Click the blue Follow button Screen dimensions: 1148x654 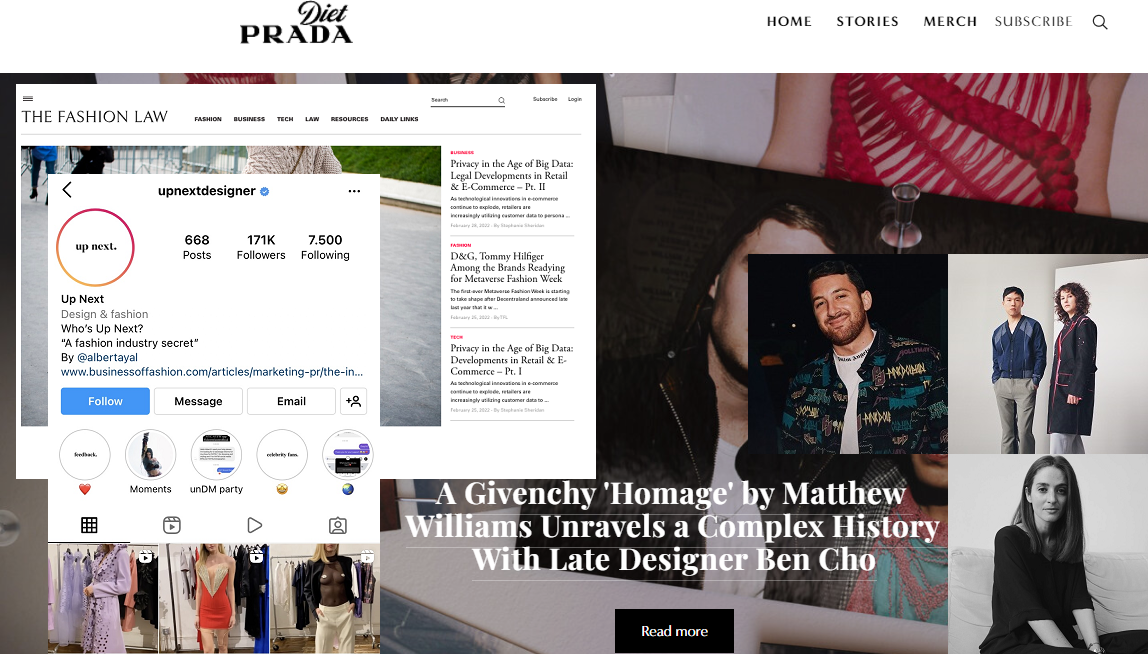coord(105,401)
